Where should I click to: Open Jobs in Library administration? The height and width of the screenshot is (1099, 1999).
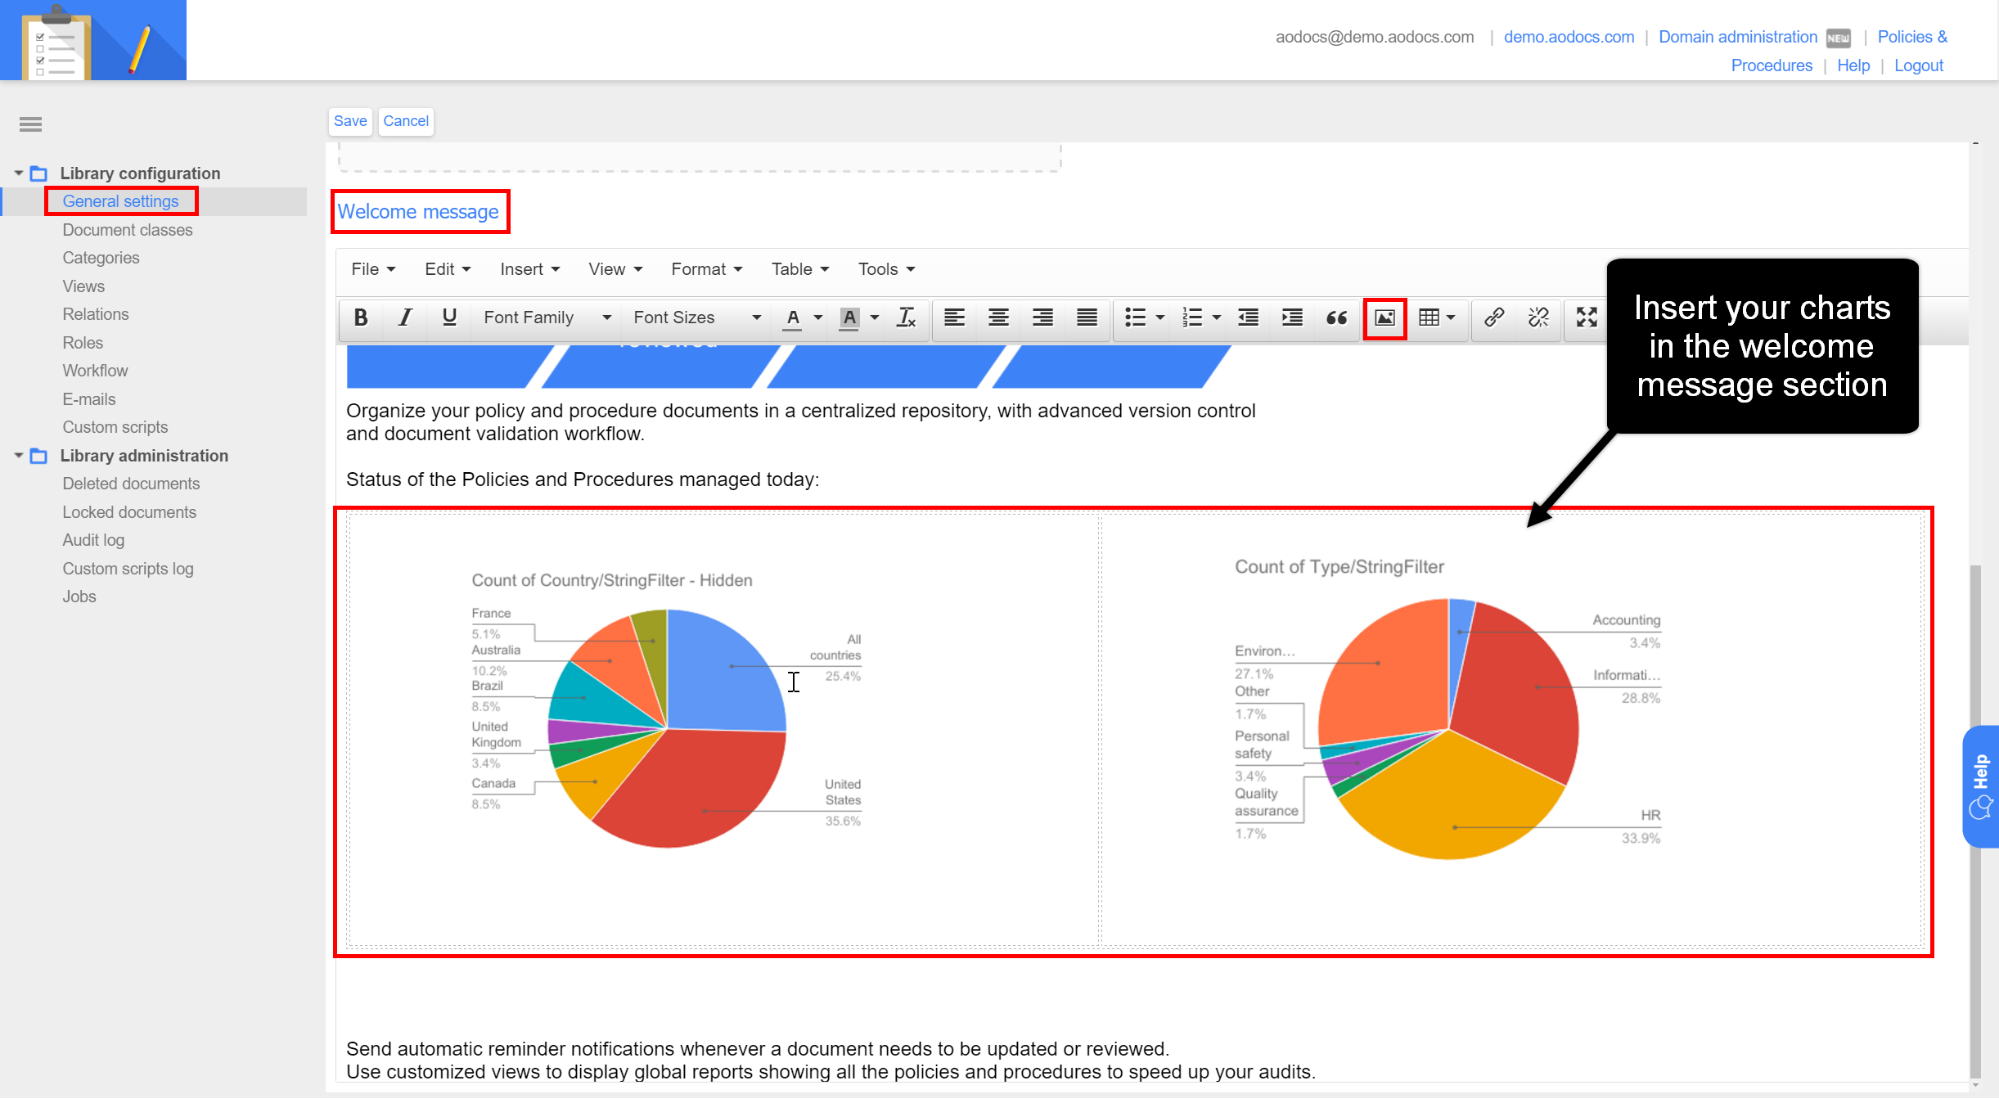79,597
